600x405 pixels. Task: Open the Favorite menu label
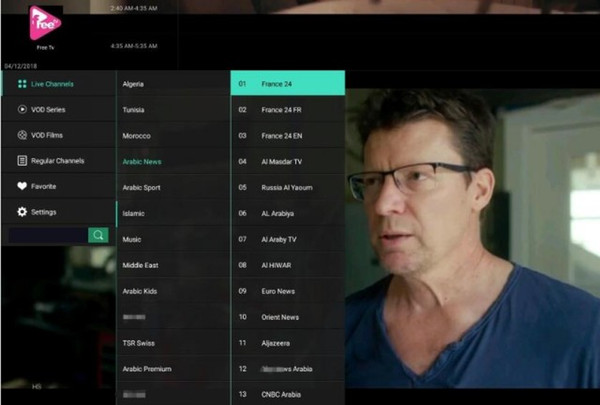point(44,186)
